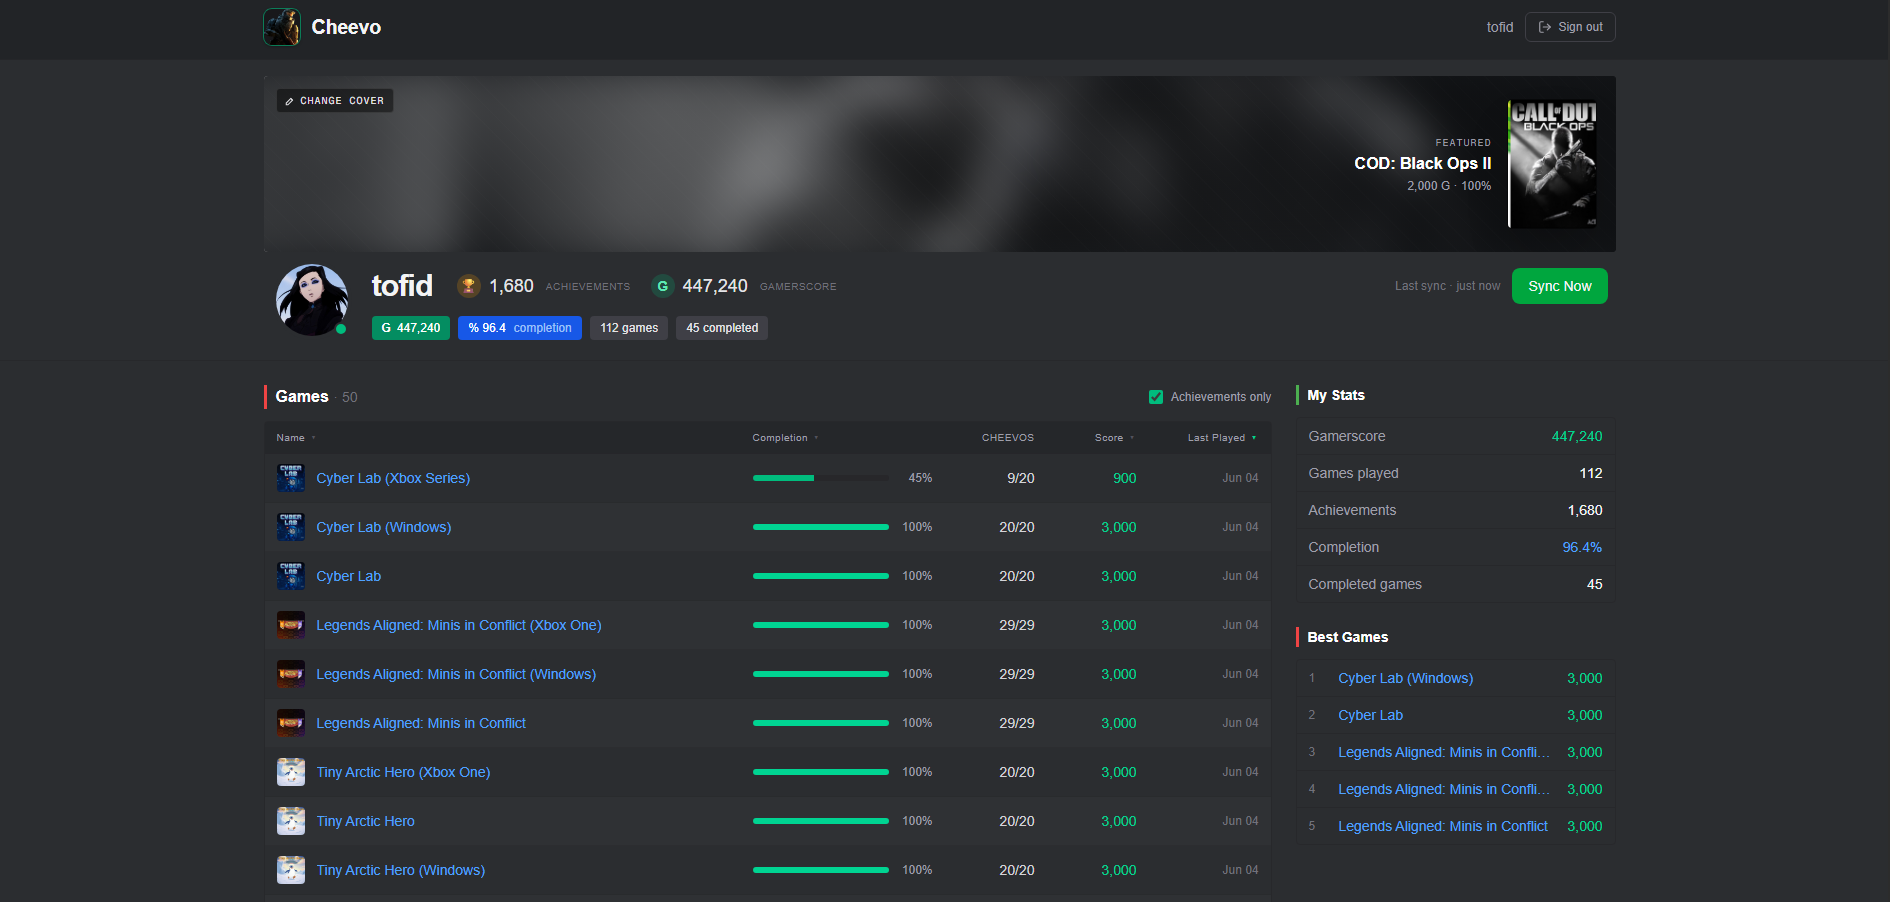This screenshot has height=902, width=1890.
Task: Click the green Sync Now button
Action: (1560, 286)
